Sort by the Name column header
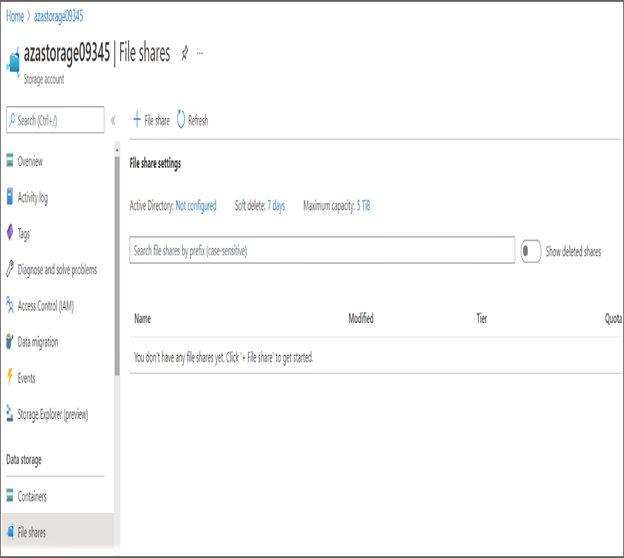The height and width of the screenshot is (558, 624). click(x=142, y=318)
